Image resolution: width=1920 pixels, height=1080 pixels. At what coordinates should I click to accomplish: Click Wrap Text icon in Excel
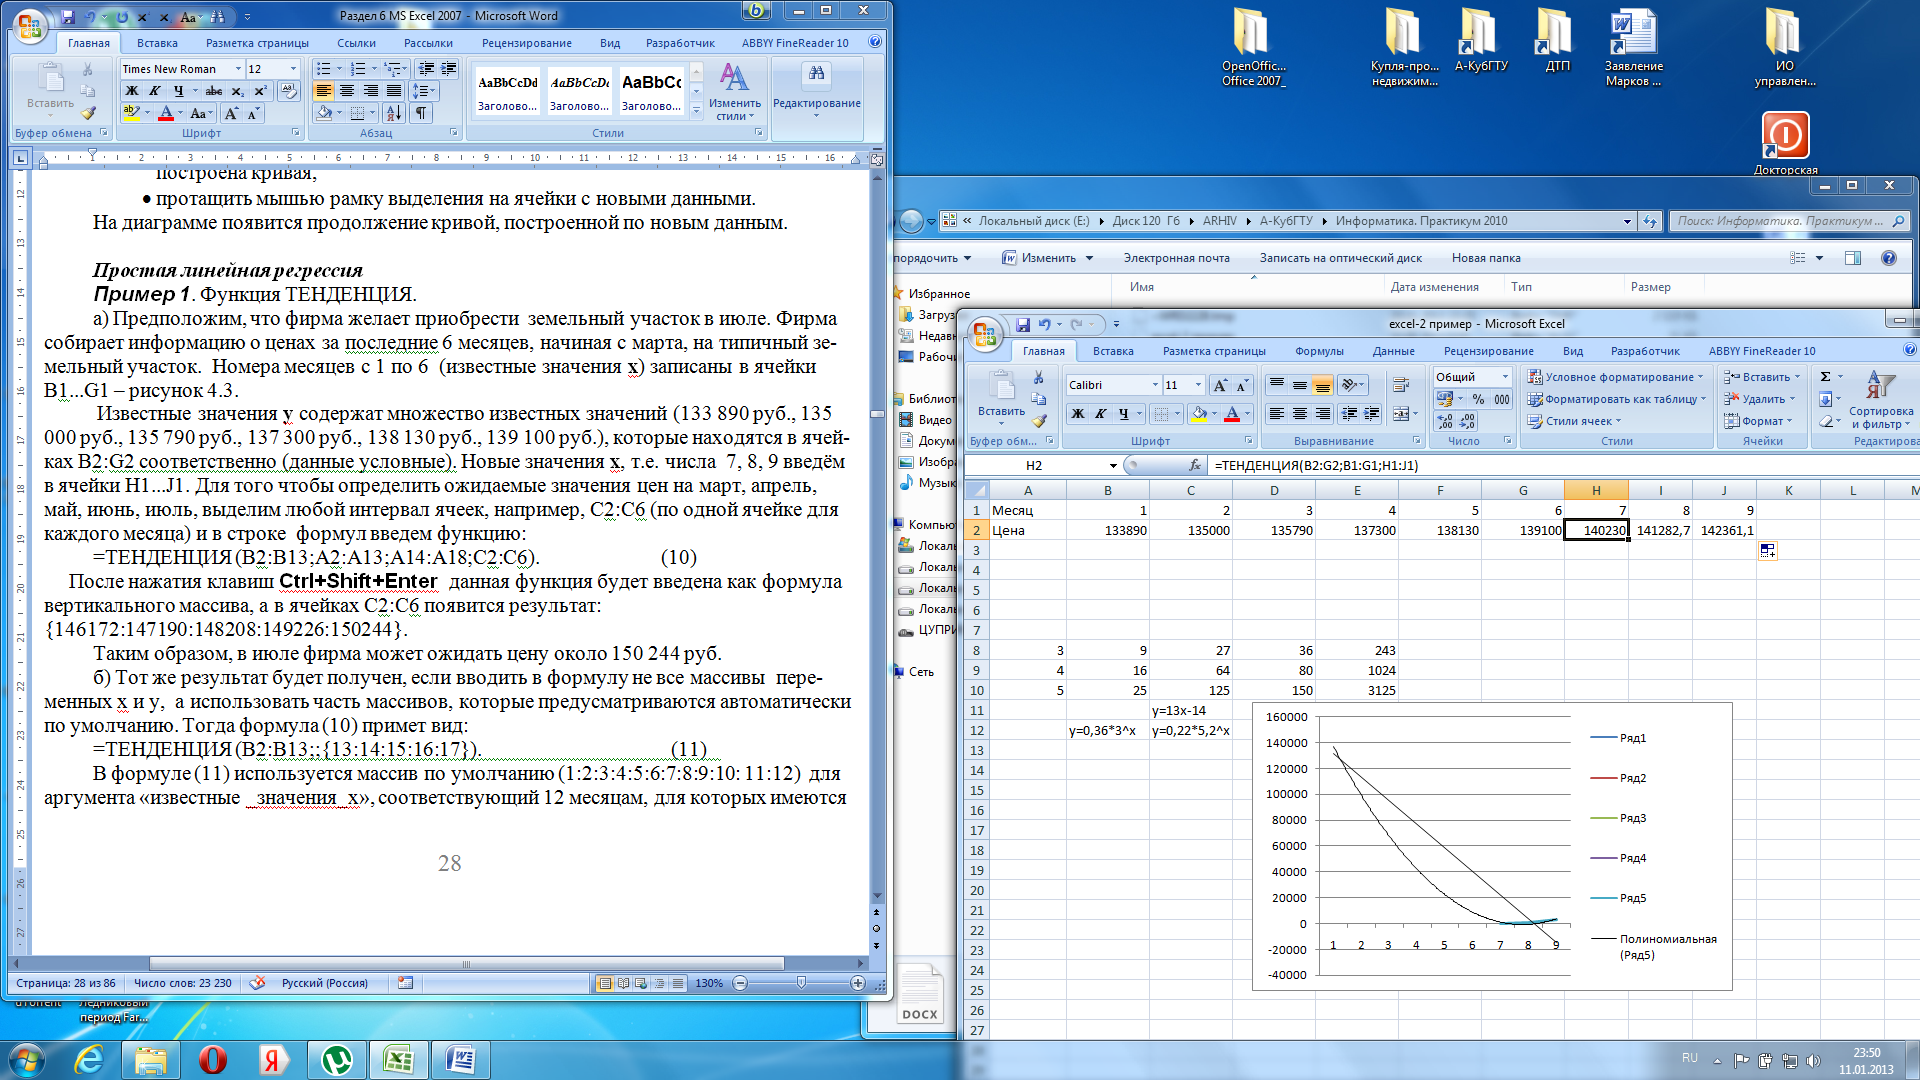(1401, 385)
